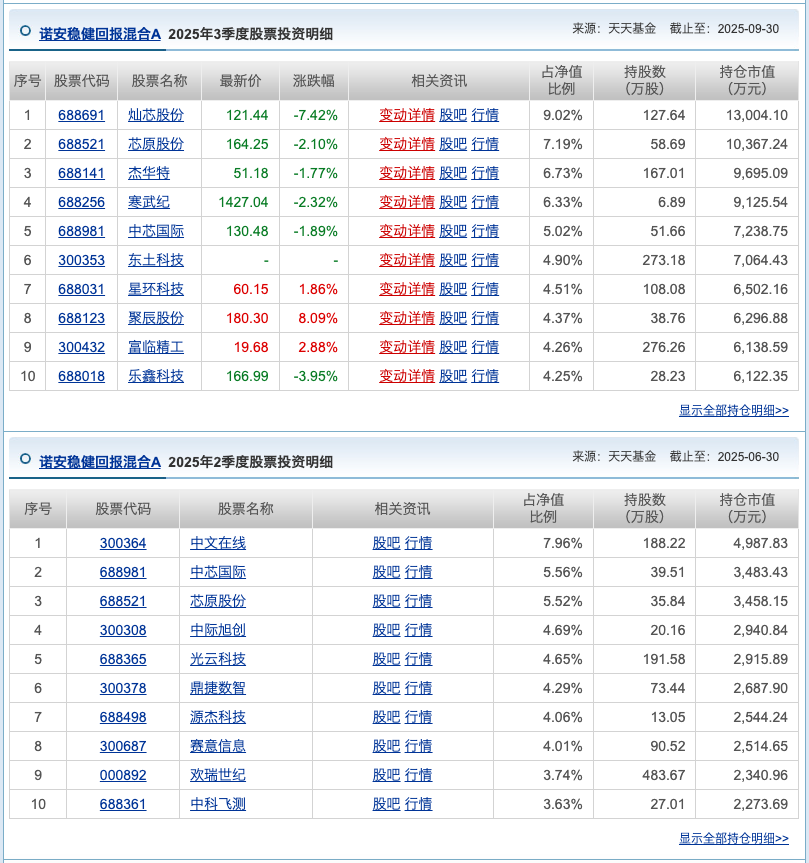The image size is (809, 863).
Task: Open stock code 688691 link
Action: [81, 115]
